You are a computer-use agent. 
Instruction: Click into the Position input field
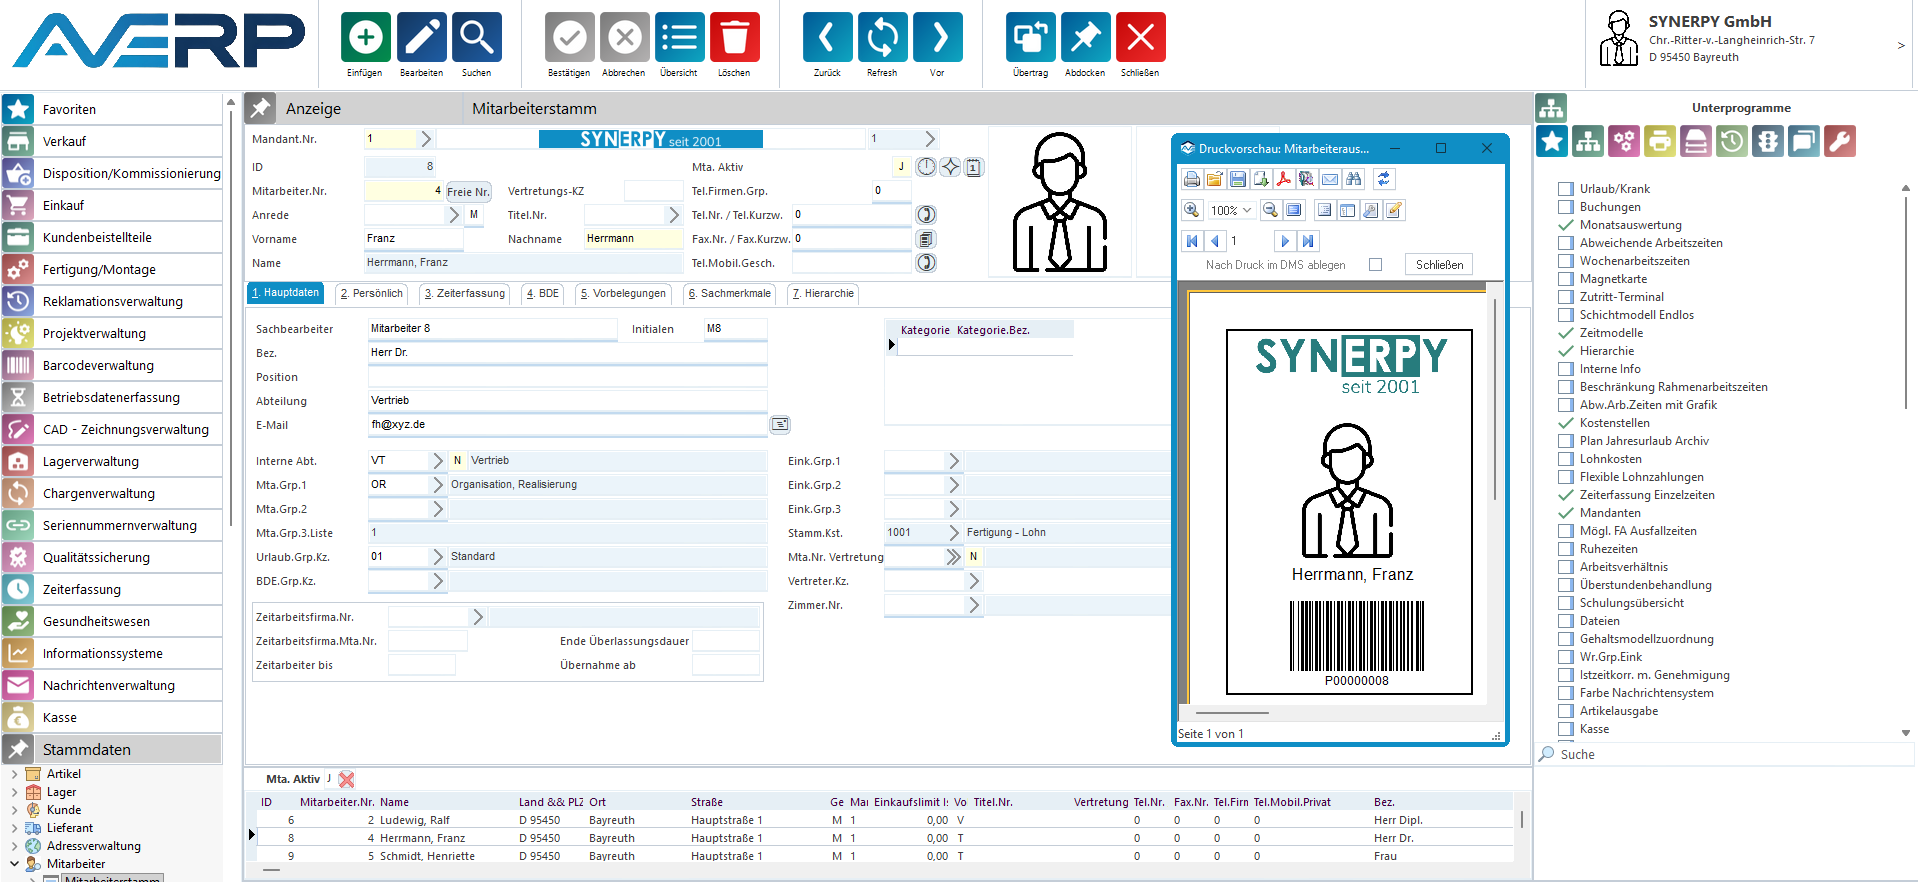567,377
